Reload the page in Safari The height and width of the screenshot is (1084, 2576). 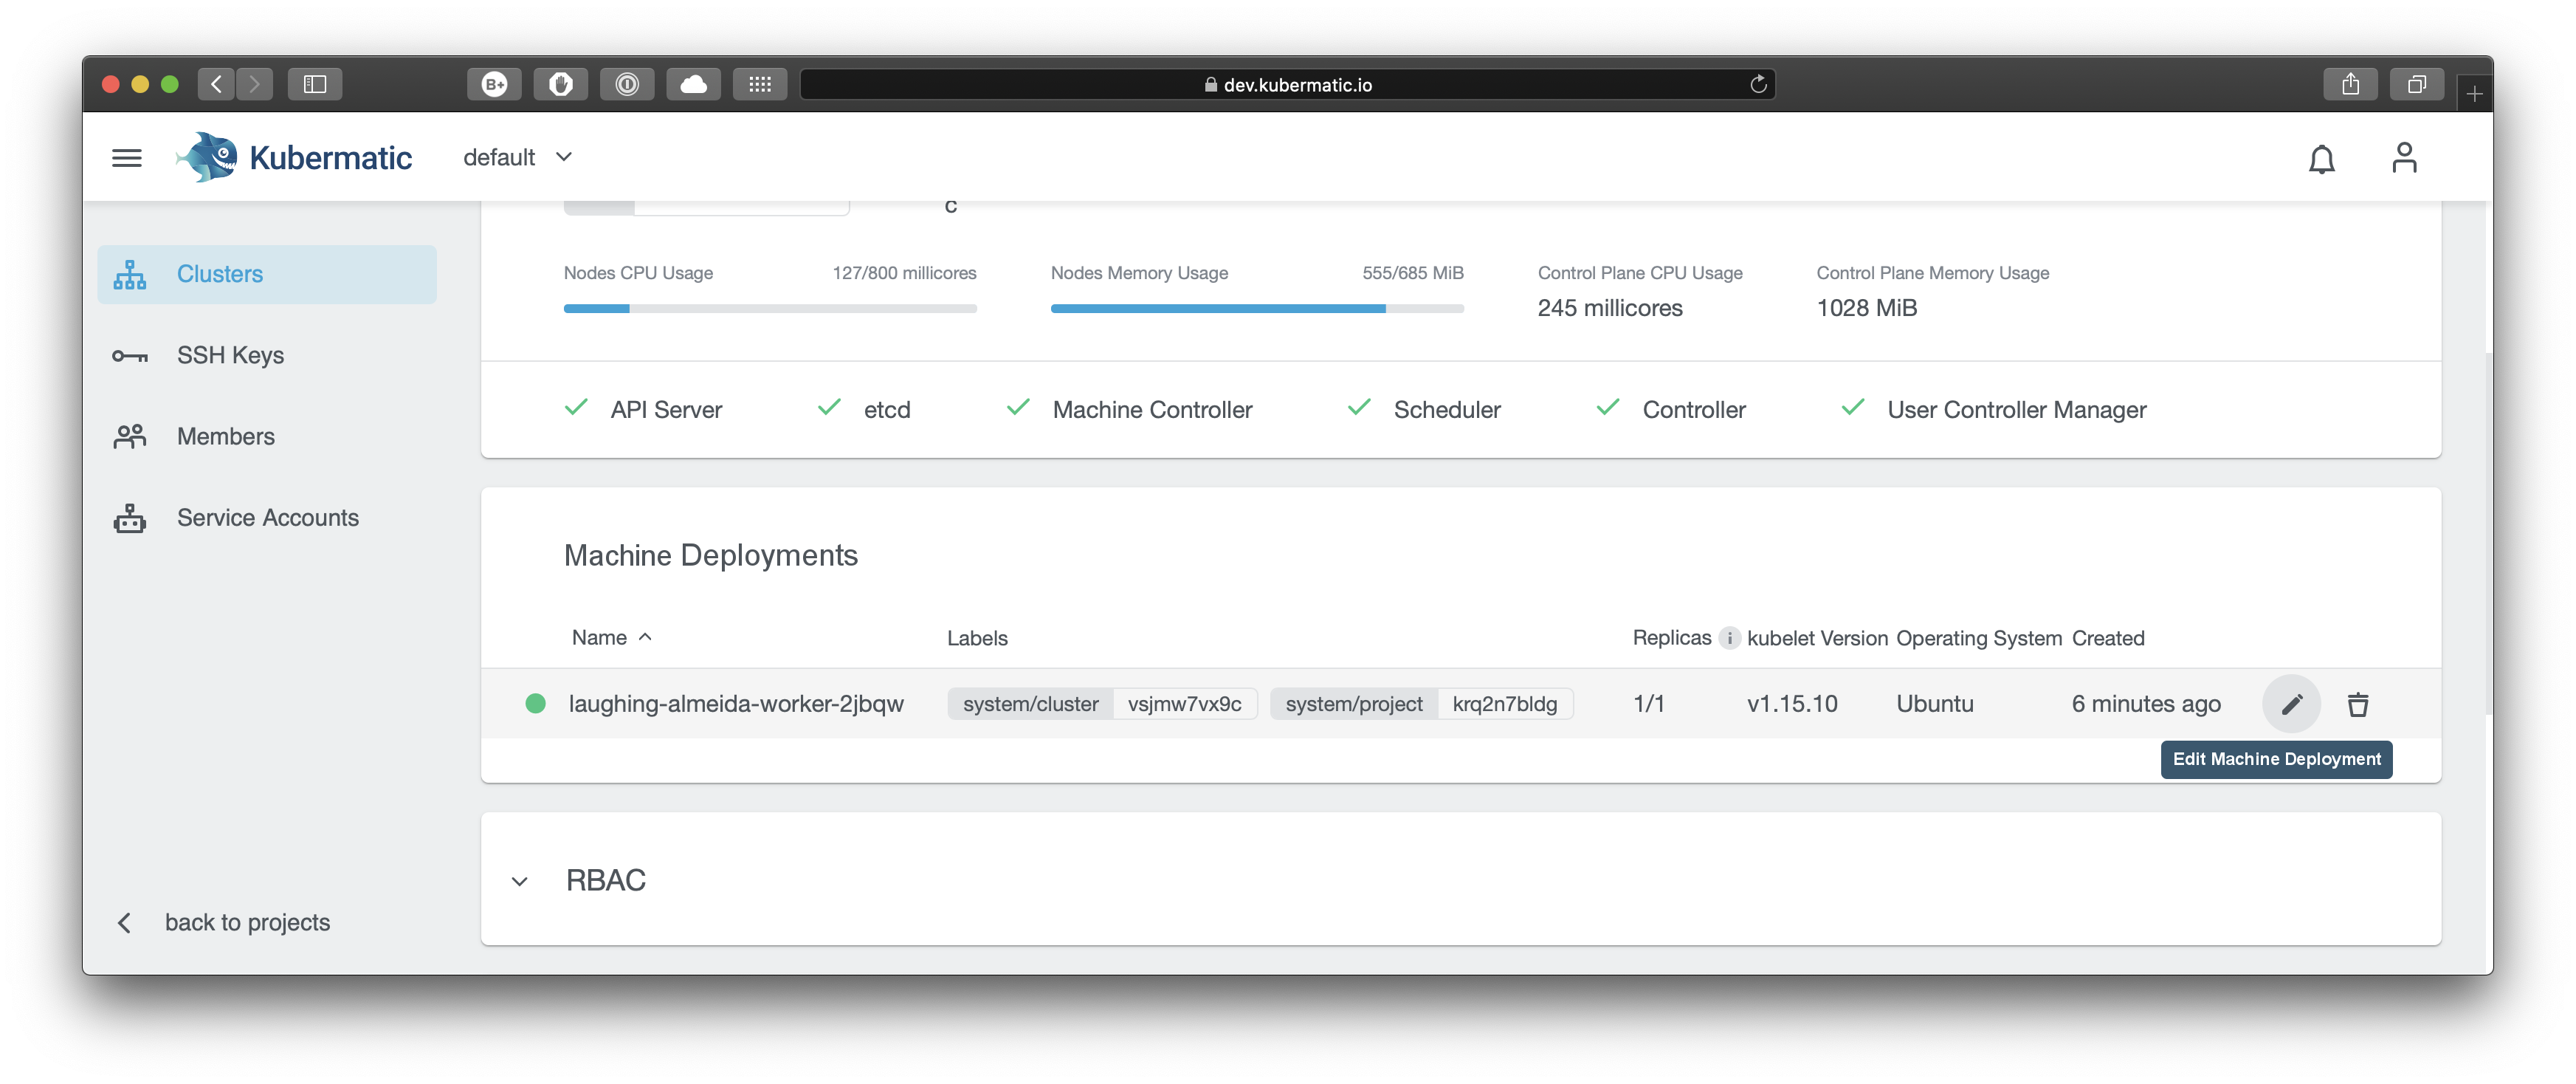pyautogui.click(x=1758, y=84)
